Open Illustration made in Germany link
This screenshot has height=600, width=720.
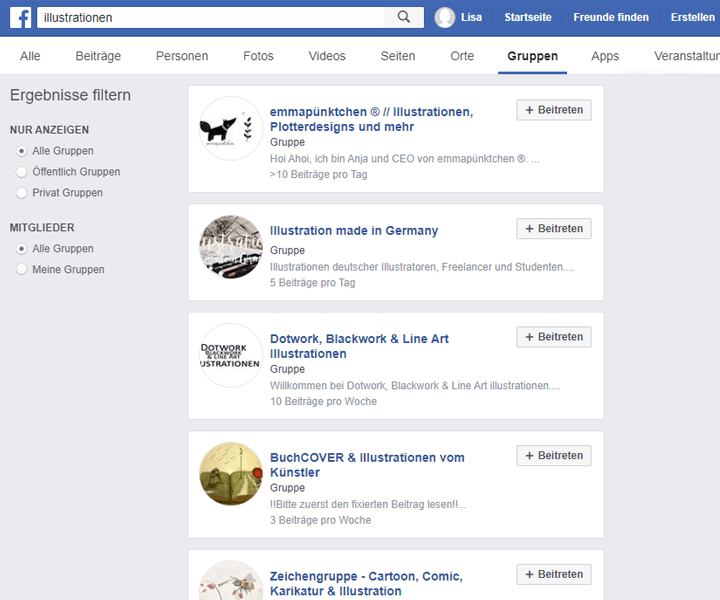354,231
